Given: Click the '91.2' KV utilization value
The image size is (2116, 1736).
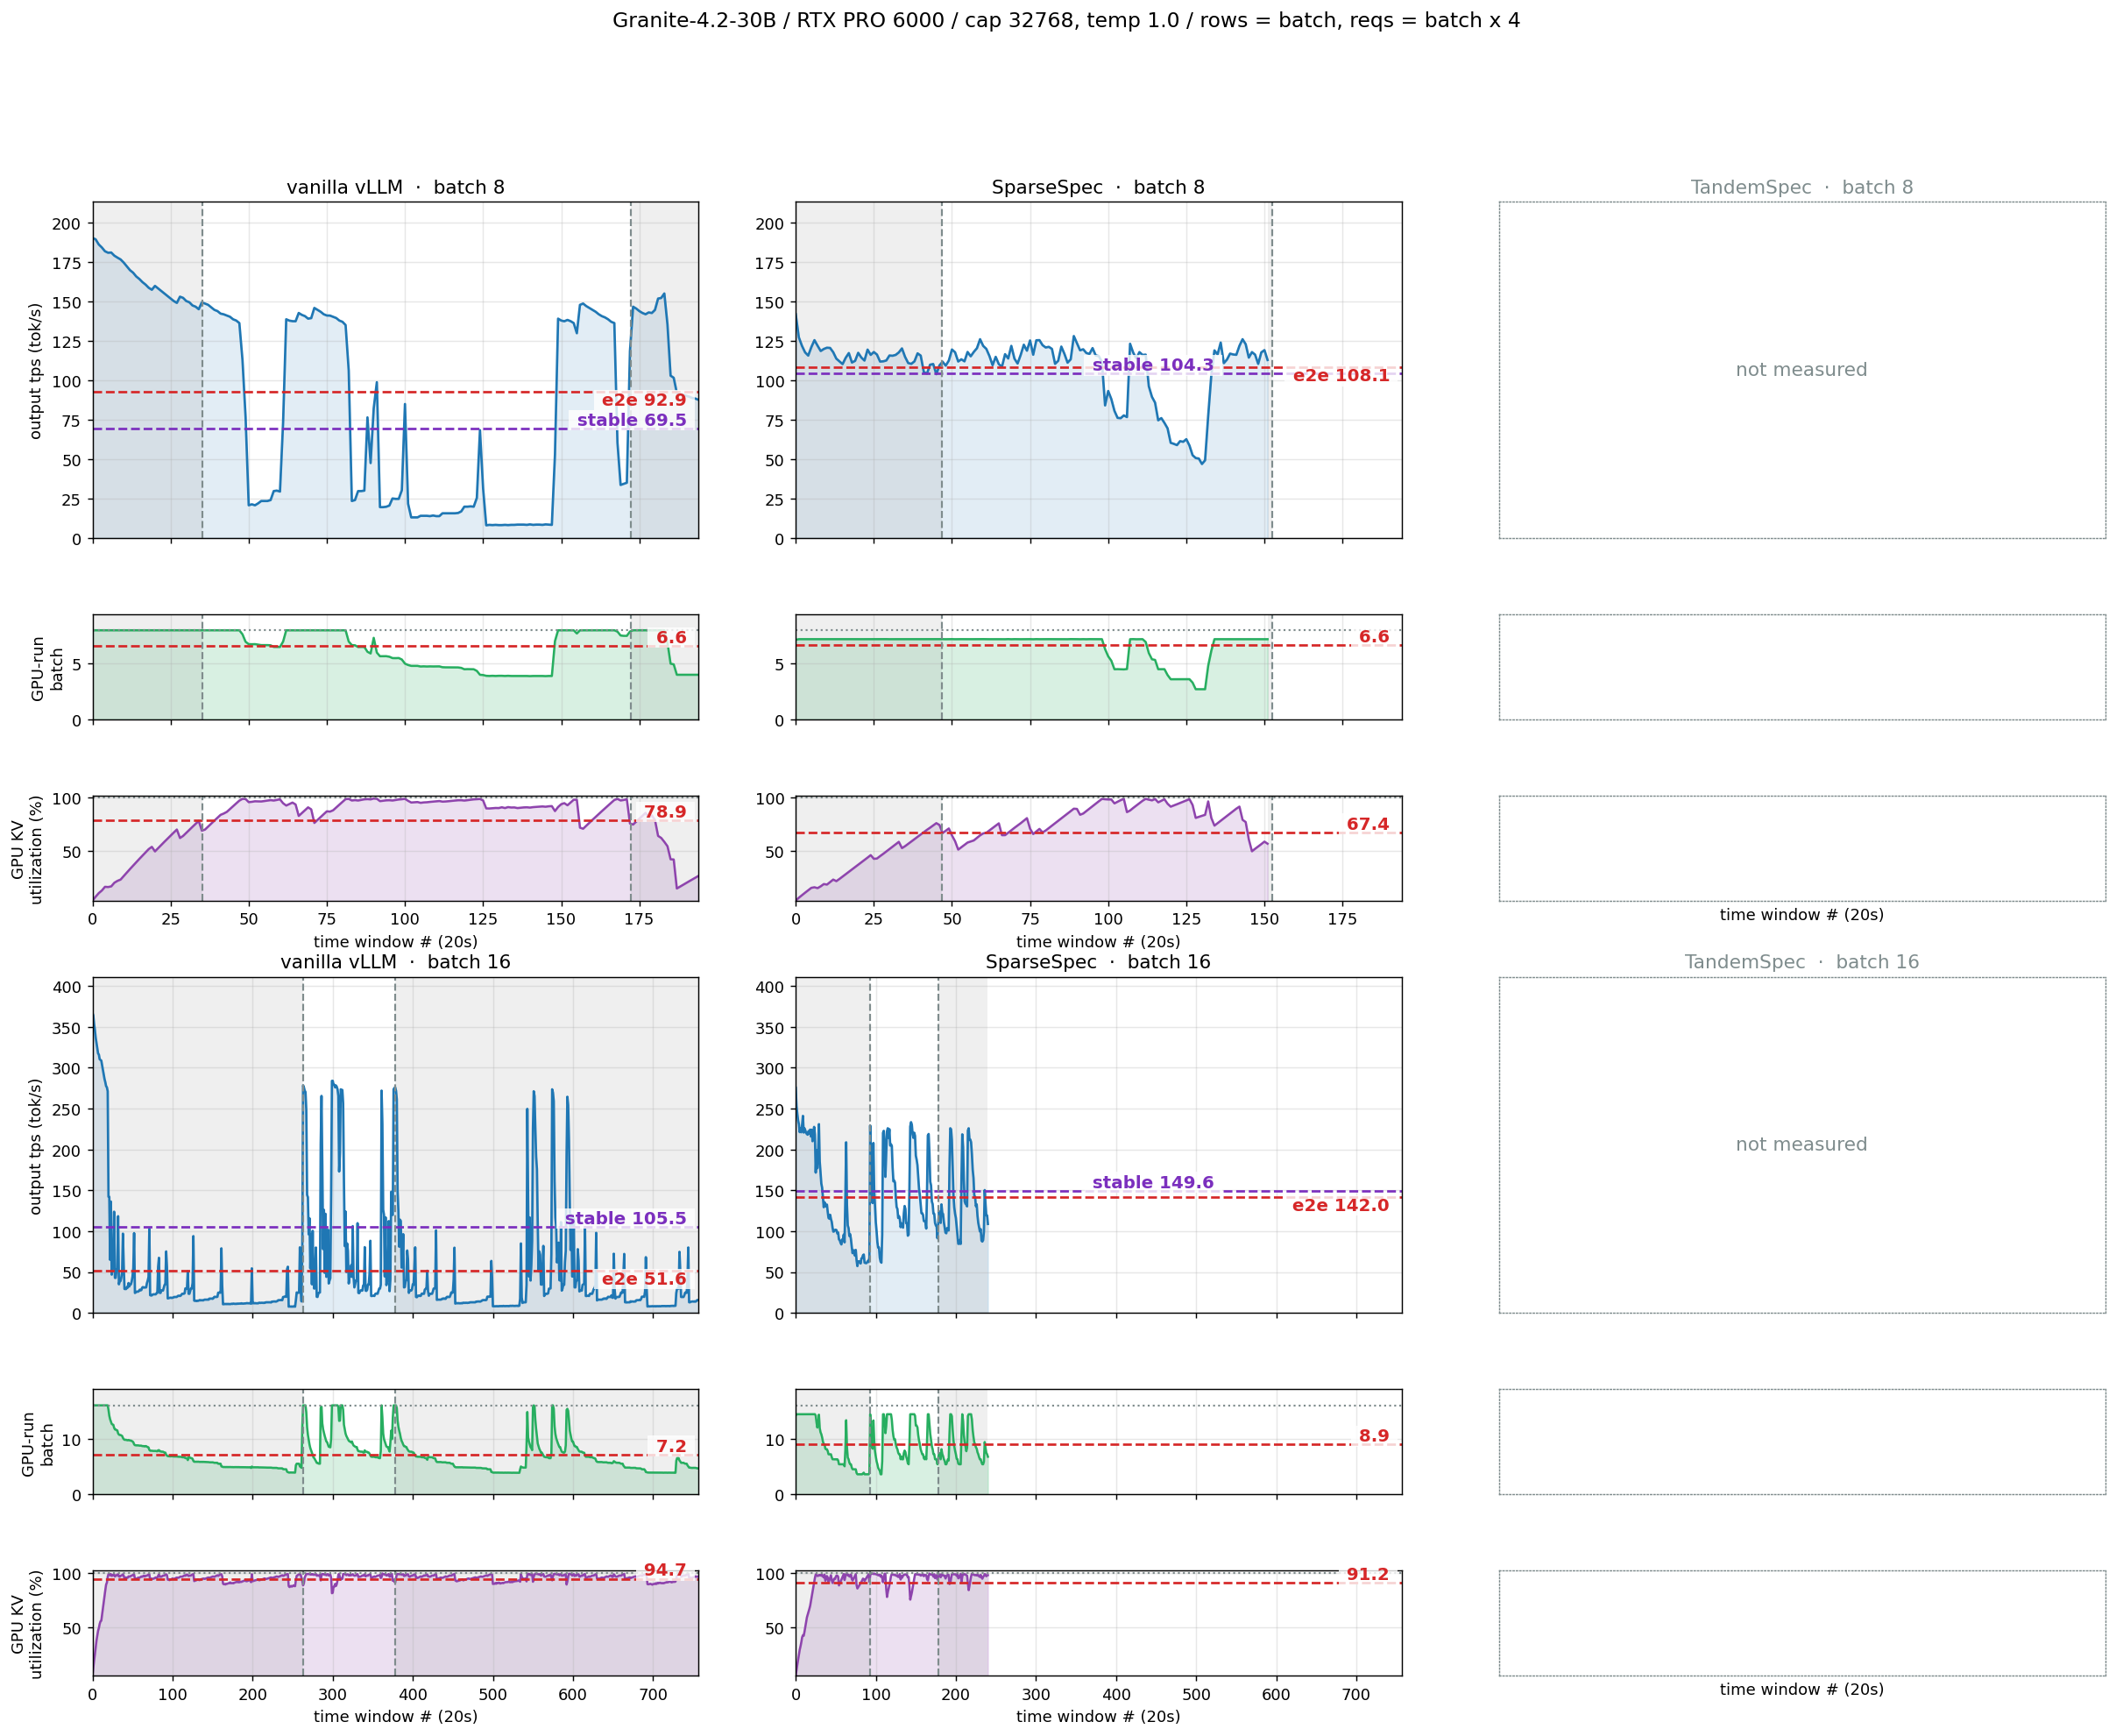Looking at the screenshot, I should pyautogui.click(x=1367, y=1574).
